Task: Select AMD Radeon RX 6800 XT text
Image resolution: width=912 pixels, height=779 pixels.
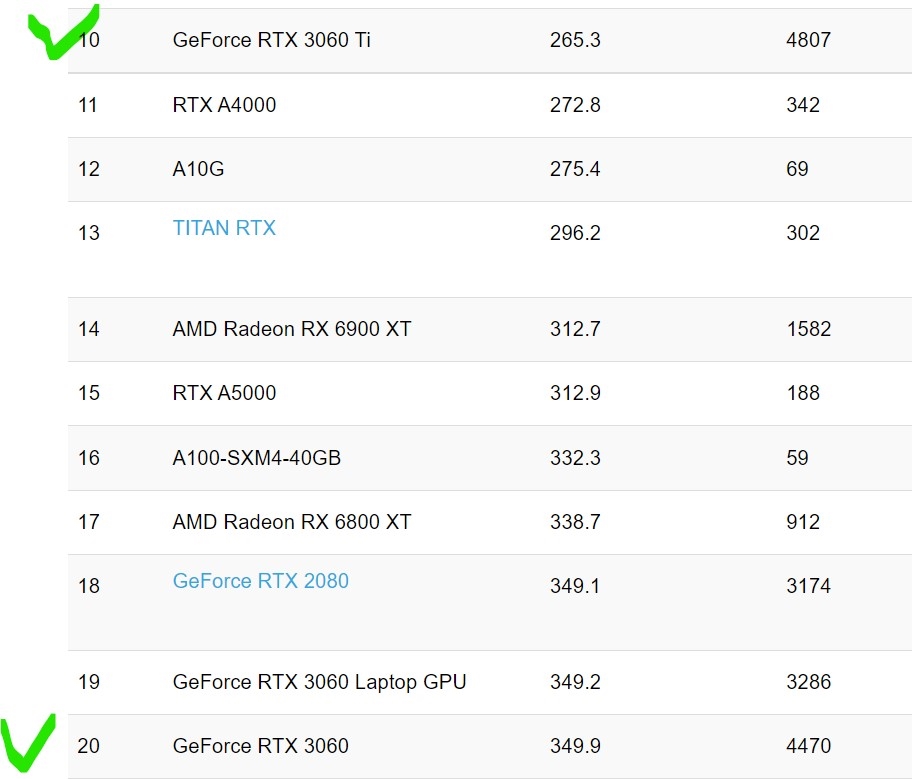Action: [292, 522]
